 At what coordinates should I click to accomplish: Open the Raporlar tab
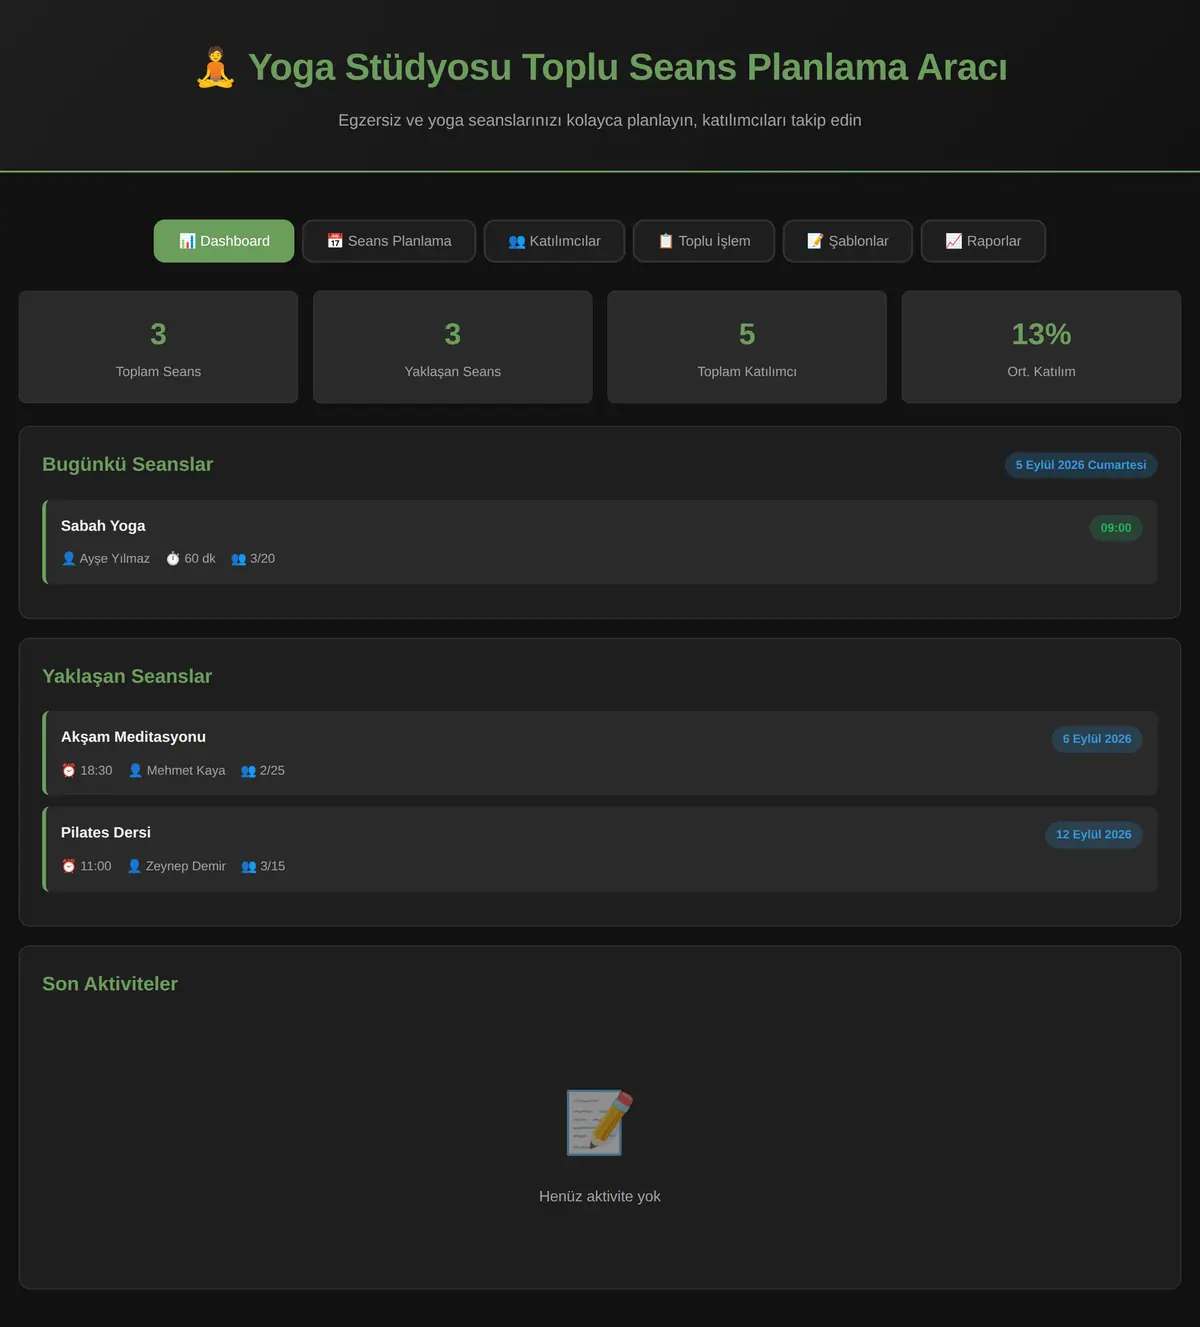(983, 241)
